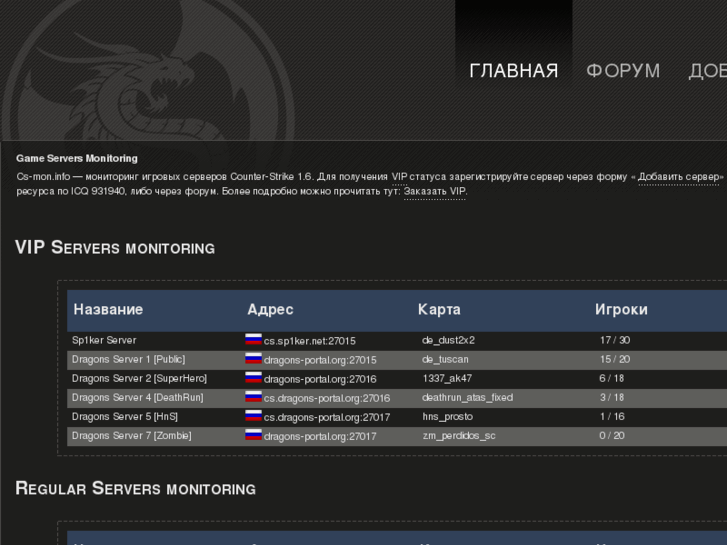Click player count 15 / 20
The width and height of the screenshot is (727, 545).
pyautogui.click(x=615, y=359)
